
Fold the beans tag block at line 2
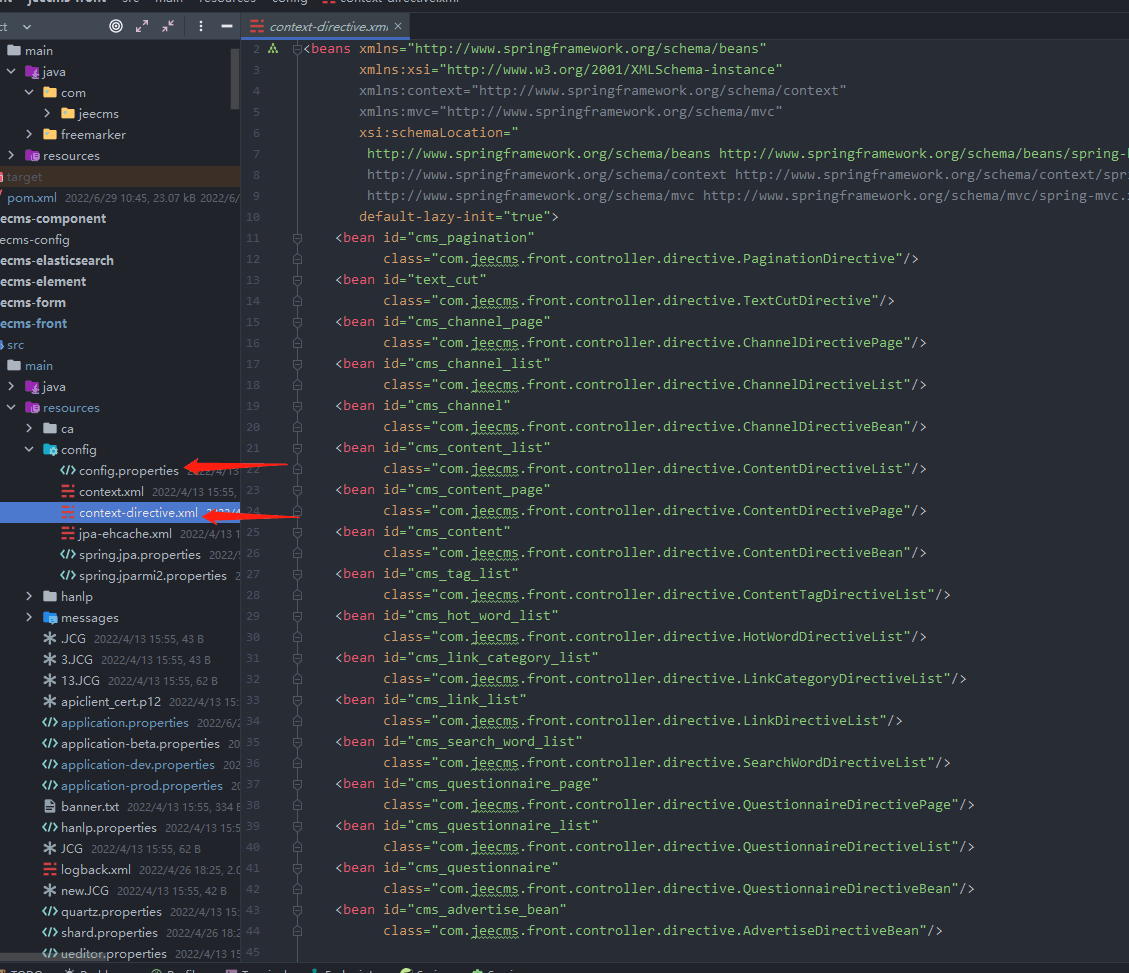[x=297, y=49]
